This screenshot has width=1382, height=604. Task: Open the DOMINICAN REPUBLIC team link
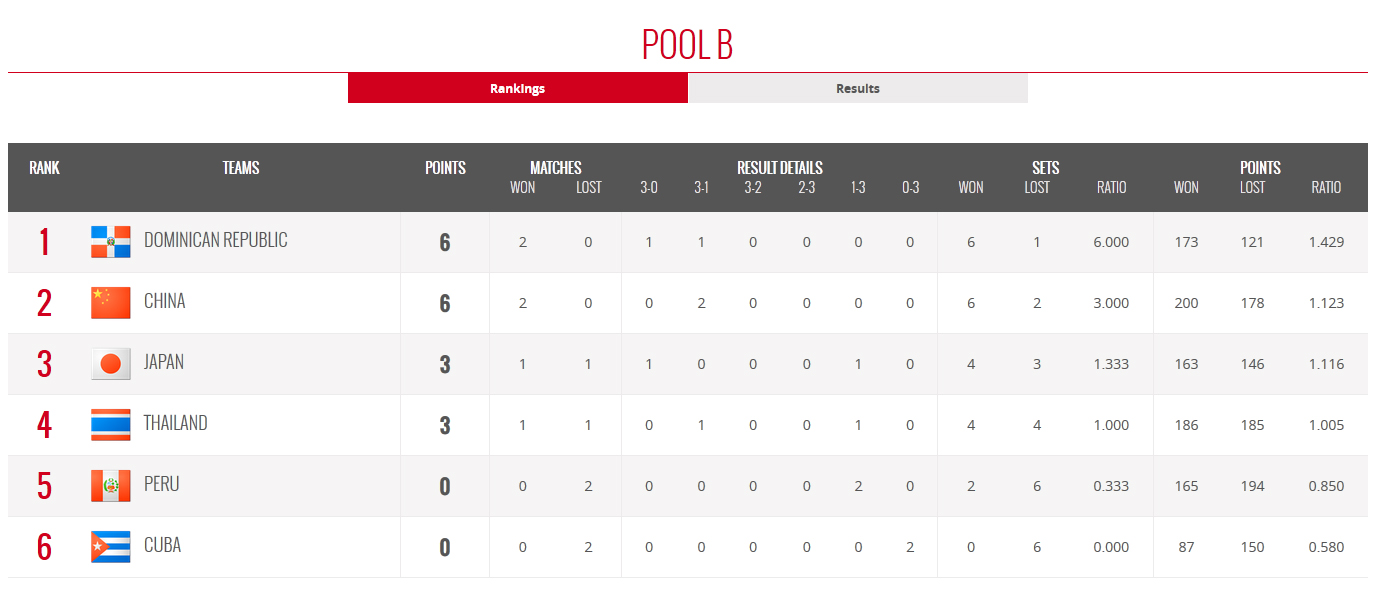[x=216, y=240]
